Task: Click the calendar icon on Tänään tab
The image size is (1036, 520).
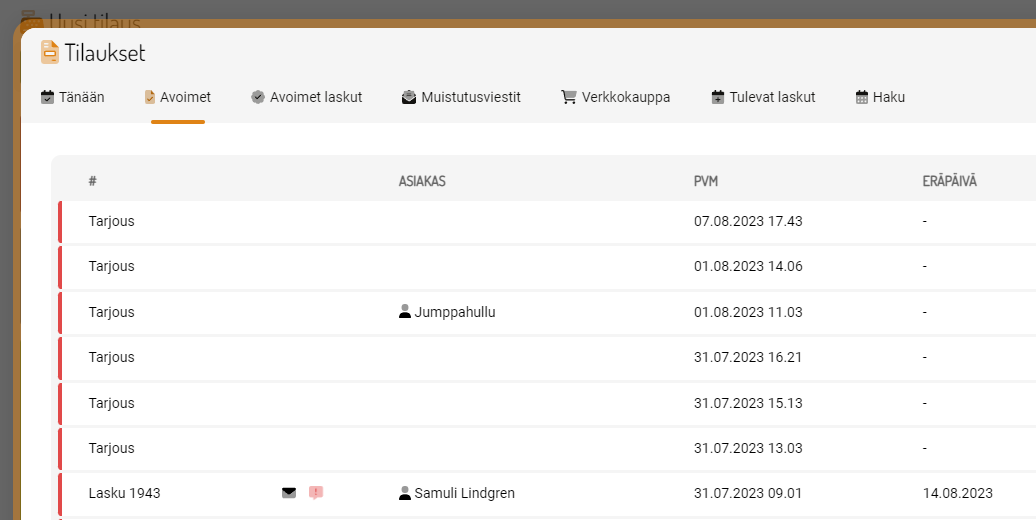Action: 47,98
